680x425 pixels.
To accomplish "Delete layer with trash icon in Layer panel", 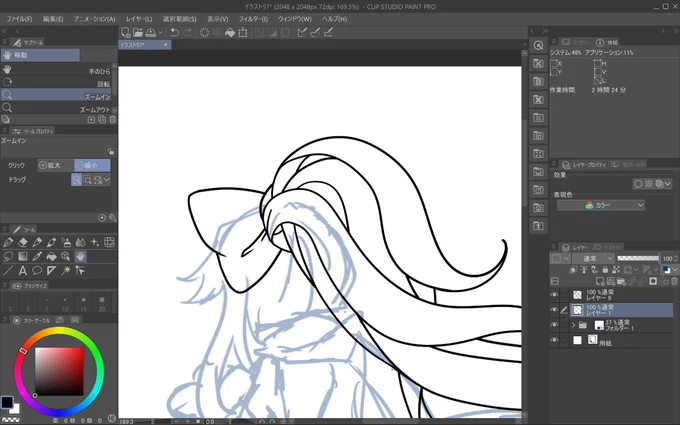I will [674, 281].
